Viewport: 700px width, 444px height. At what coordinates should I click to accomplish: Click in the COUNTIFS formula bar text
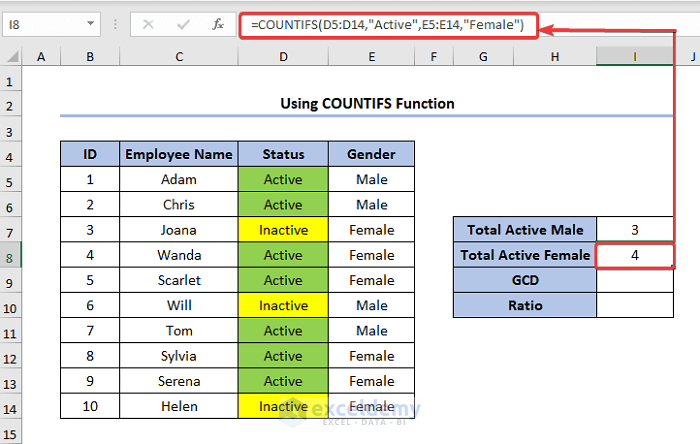click(388, 25)
